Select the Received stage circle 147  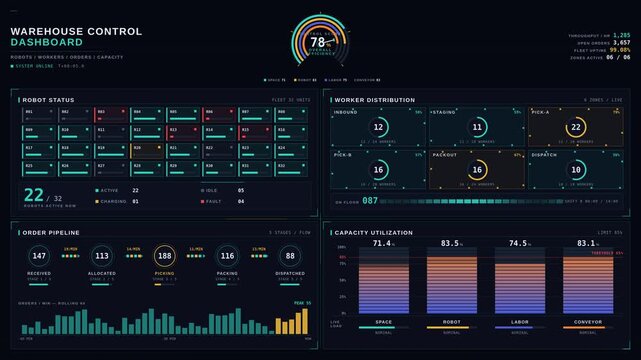click(39, 256)
